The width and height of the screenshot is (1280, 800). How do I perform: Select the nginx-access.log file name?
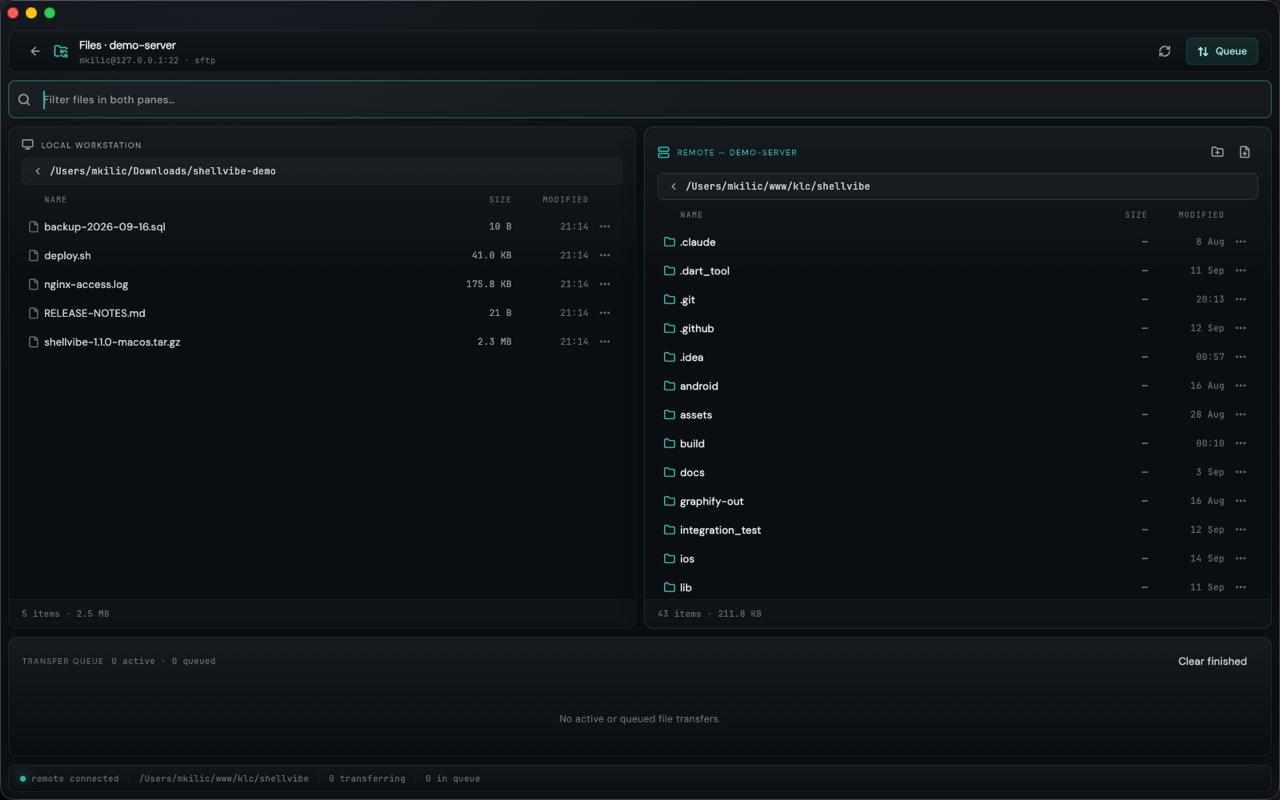86,285
